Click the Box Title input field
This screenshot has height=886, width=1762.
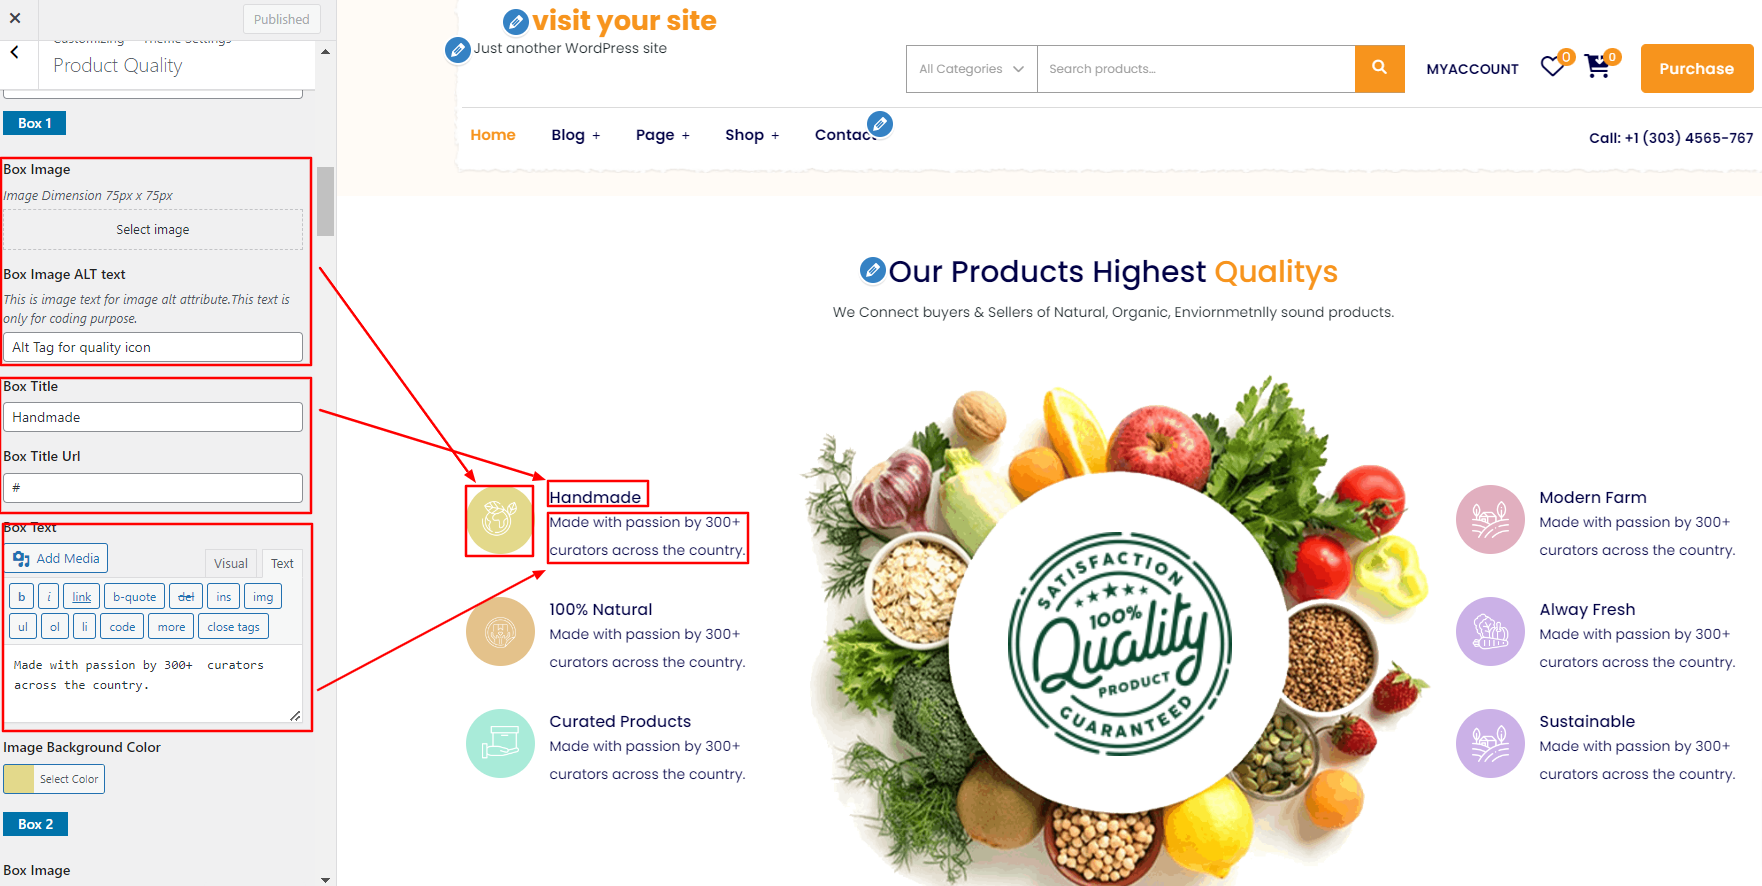coord(153,417)
